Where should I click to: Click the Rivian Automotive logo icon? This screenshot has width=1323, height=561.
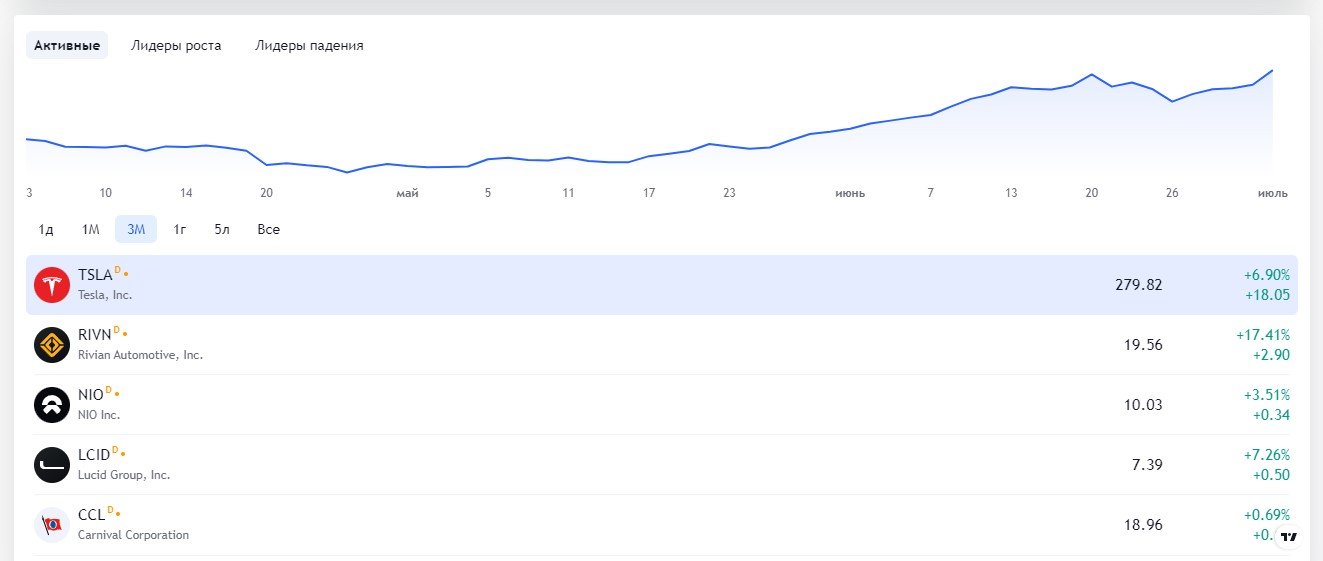pos(52,345)
